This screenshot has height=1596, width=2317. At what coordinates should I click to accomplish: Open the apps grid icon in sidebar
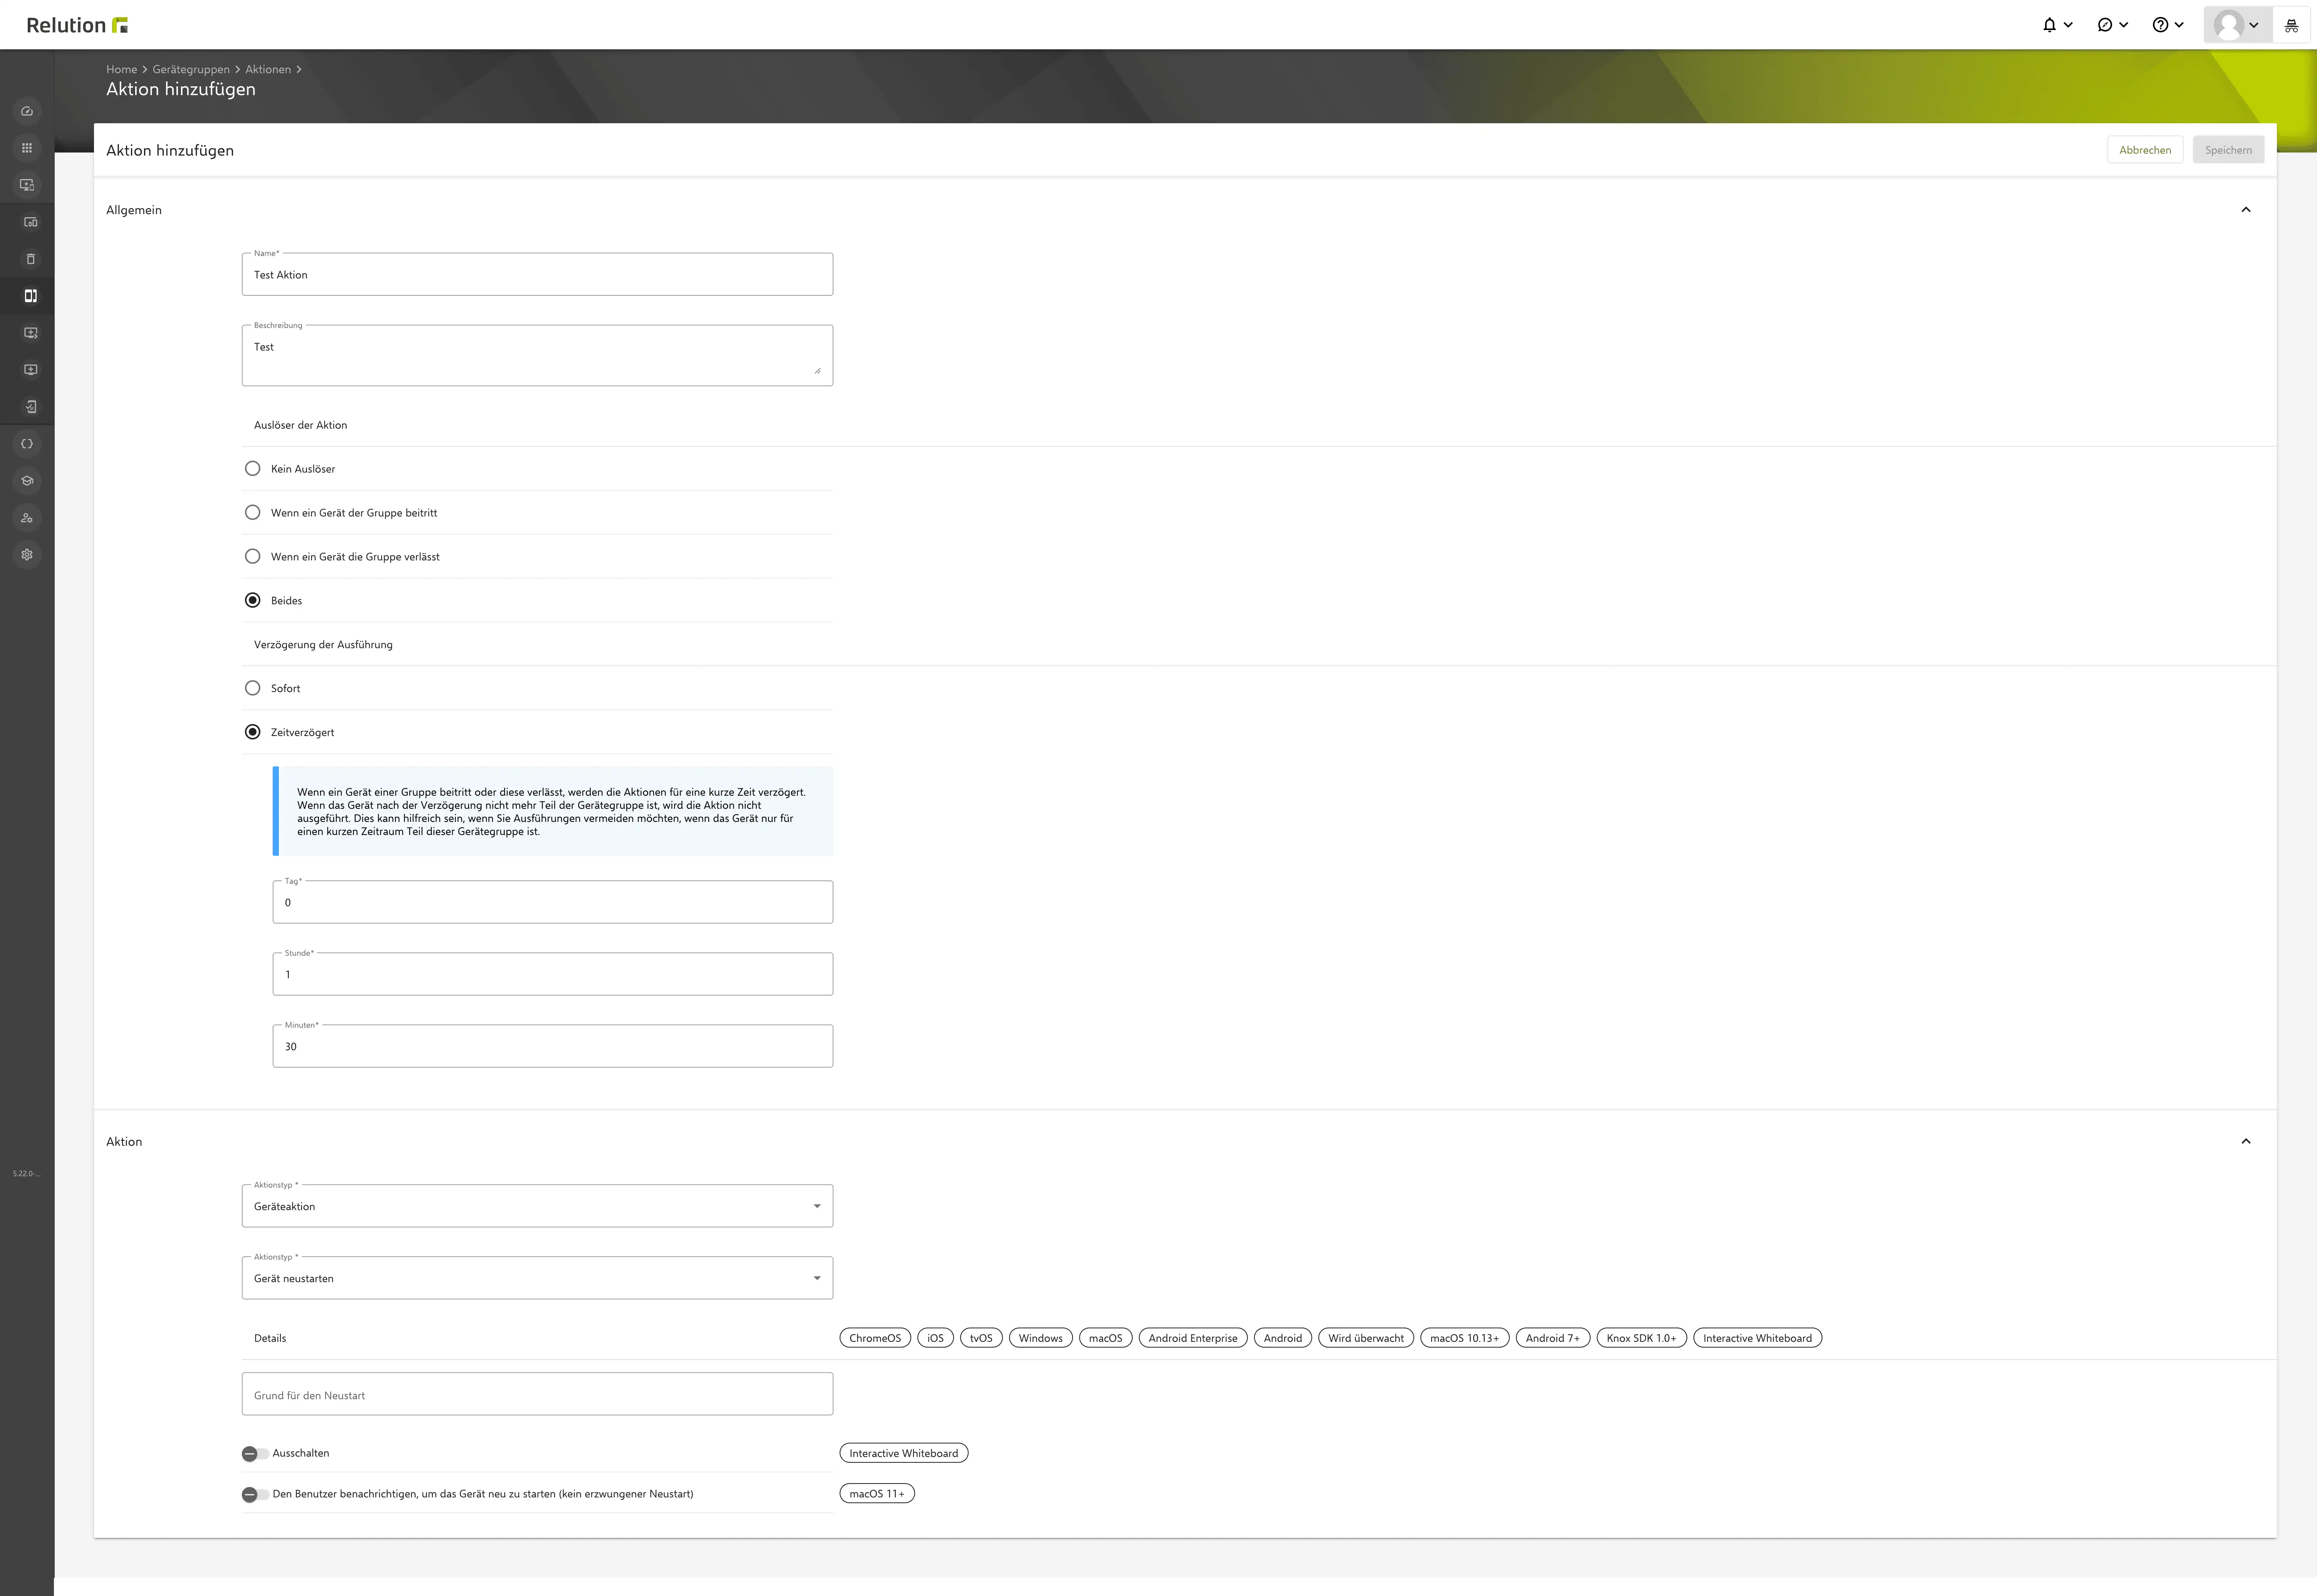[x=27, y=148]
